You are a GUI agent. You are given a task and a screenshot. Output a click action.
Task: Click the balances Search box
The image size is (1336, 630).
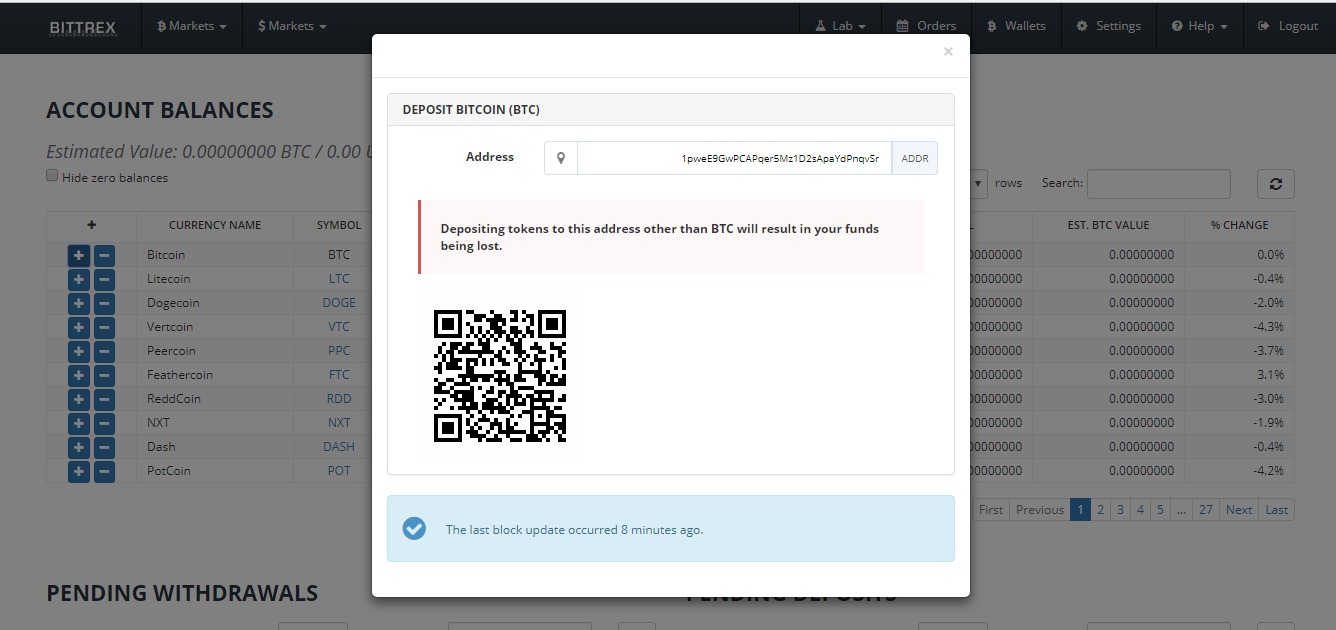(x=1159, y=184)
